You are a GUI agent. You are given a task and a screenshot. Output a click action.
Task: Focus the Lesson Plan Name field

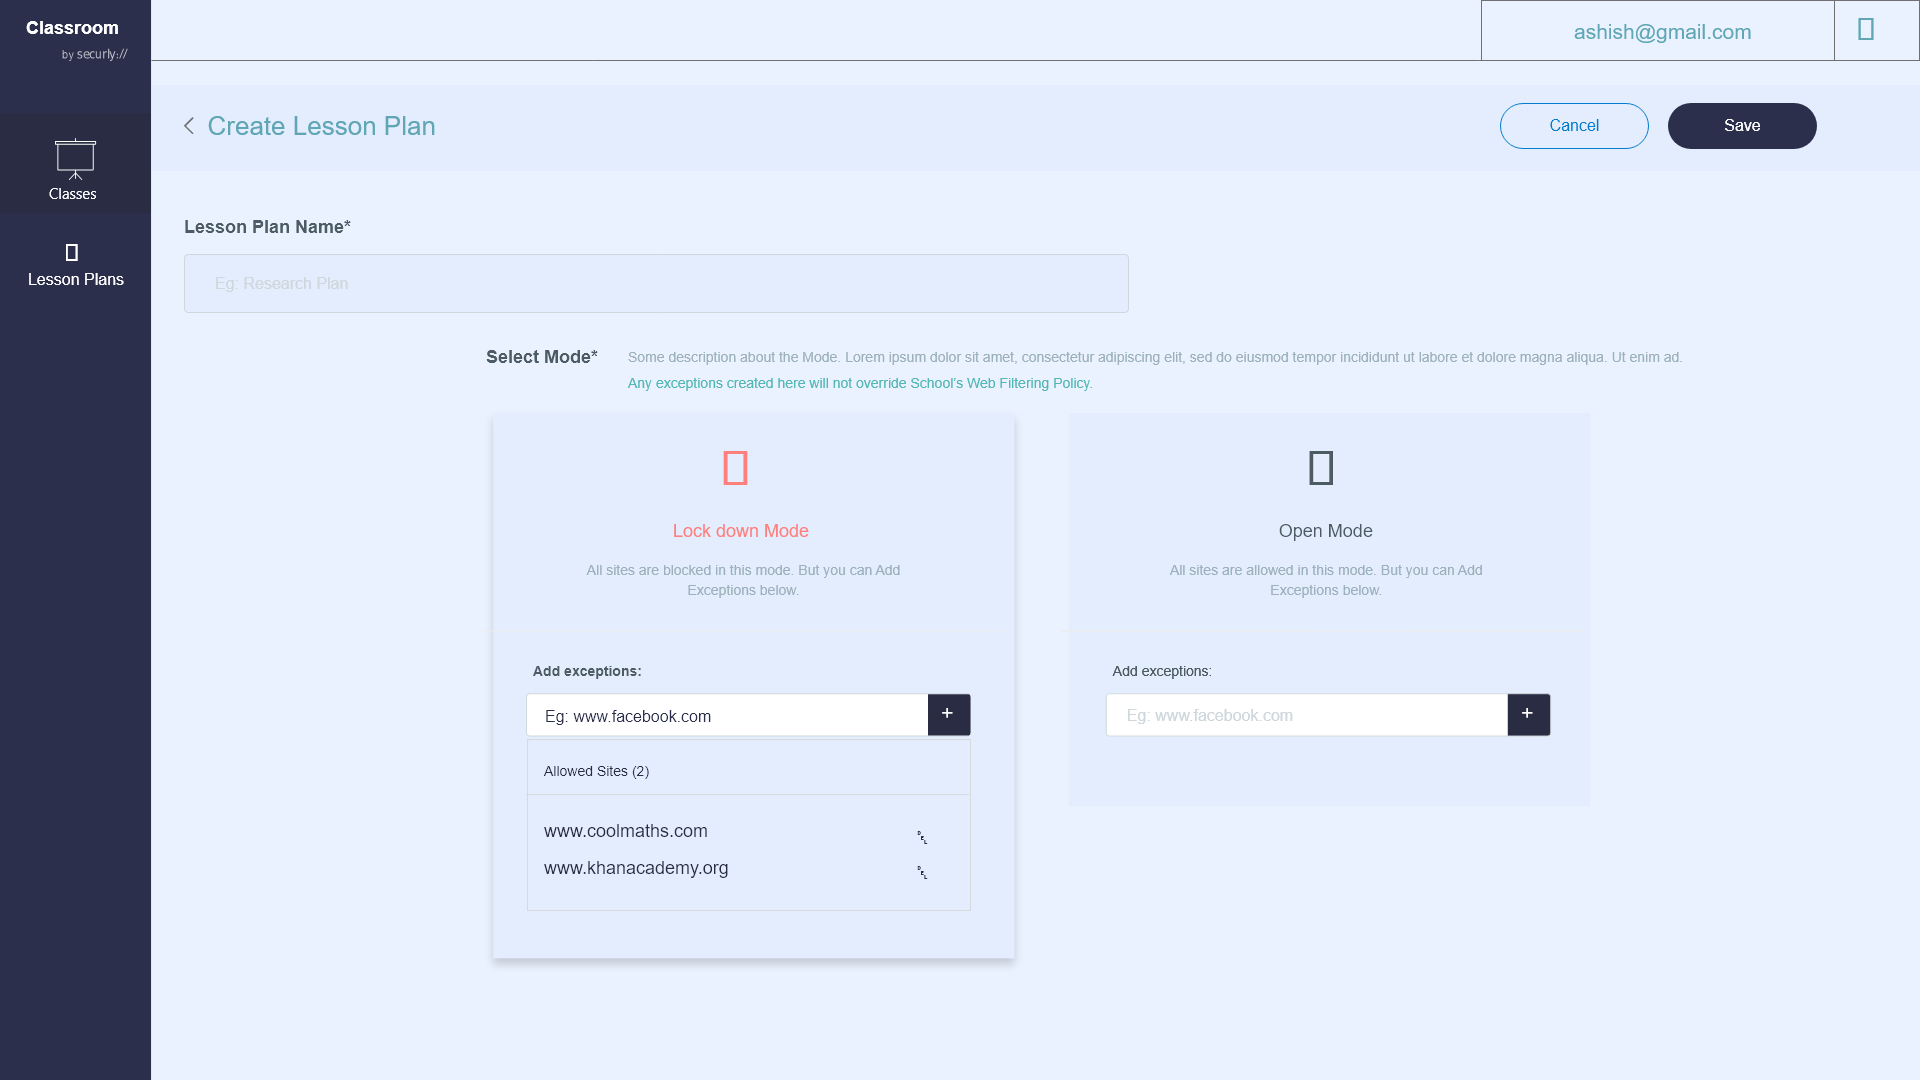pos(655,283)
